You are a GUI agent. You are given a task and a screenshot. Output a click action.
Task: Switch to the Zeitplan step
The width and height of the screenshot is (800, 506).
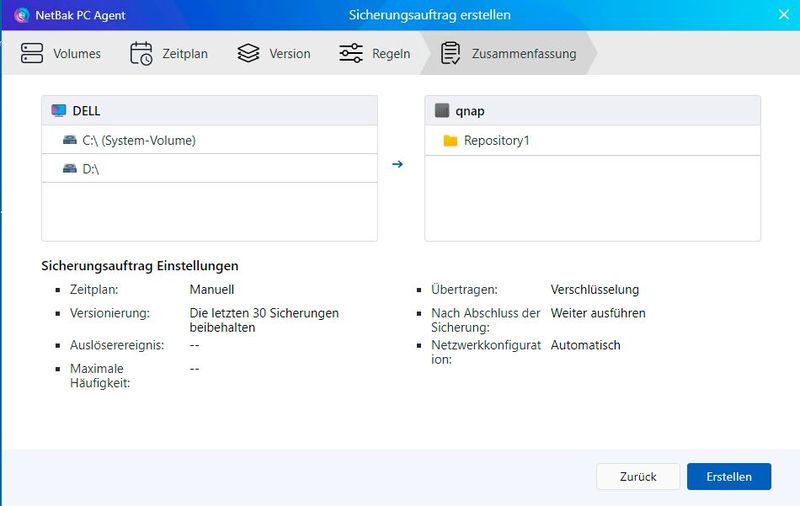tap(169, 53)
